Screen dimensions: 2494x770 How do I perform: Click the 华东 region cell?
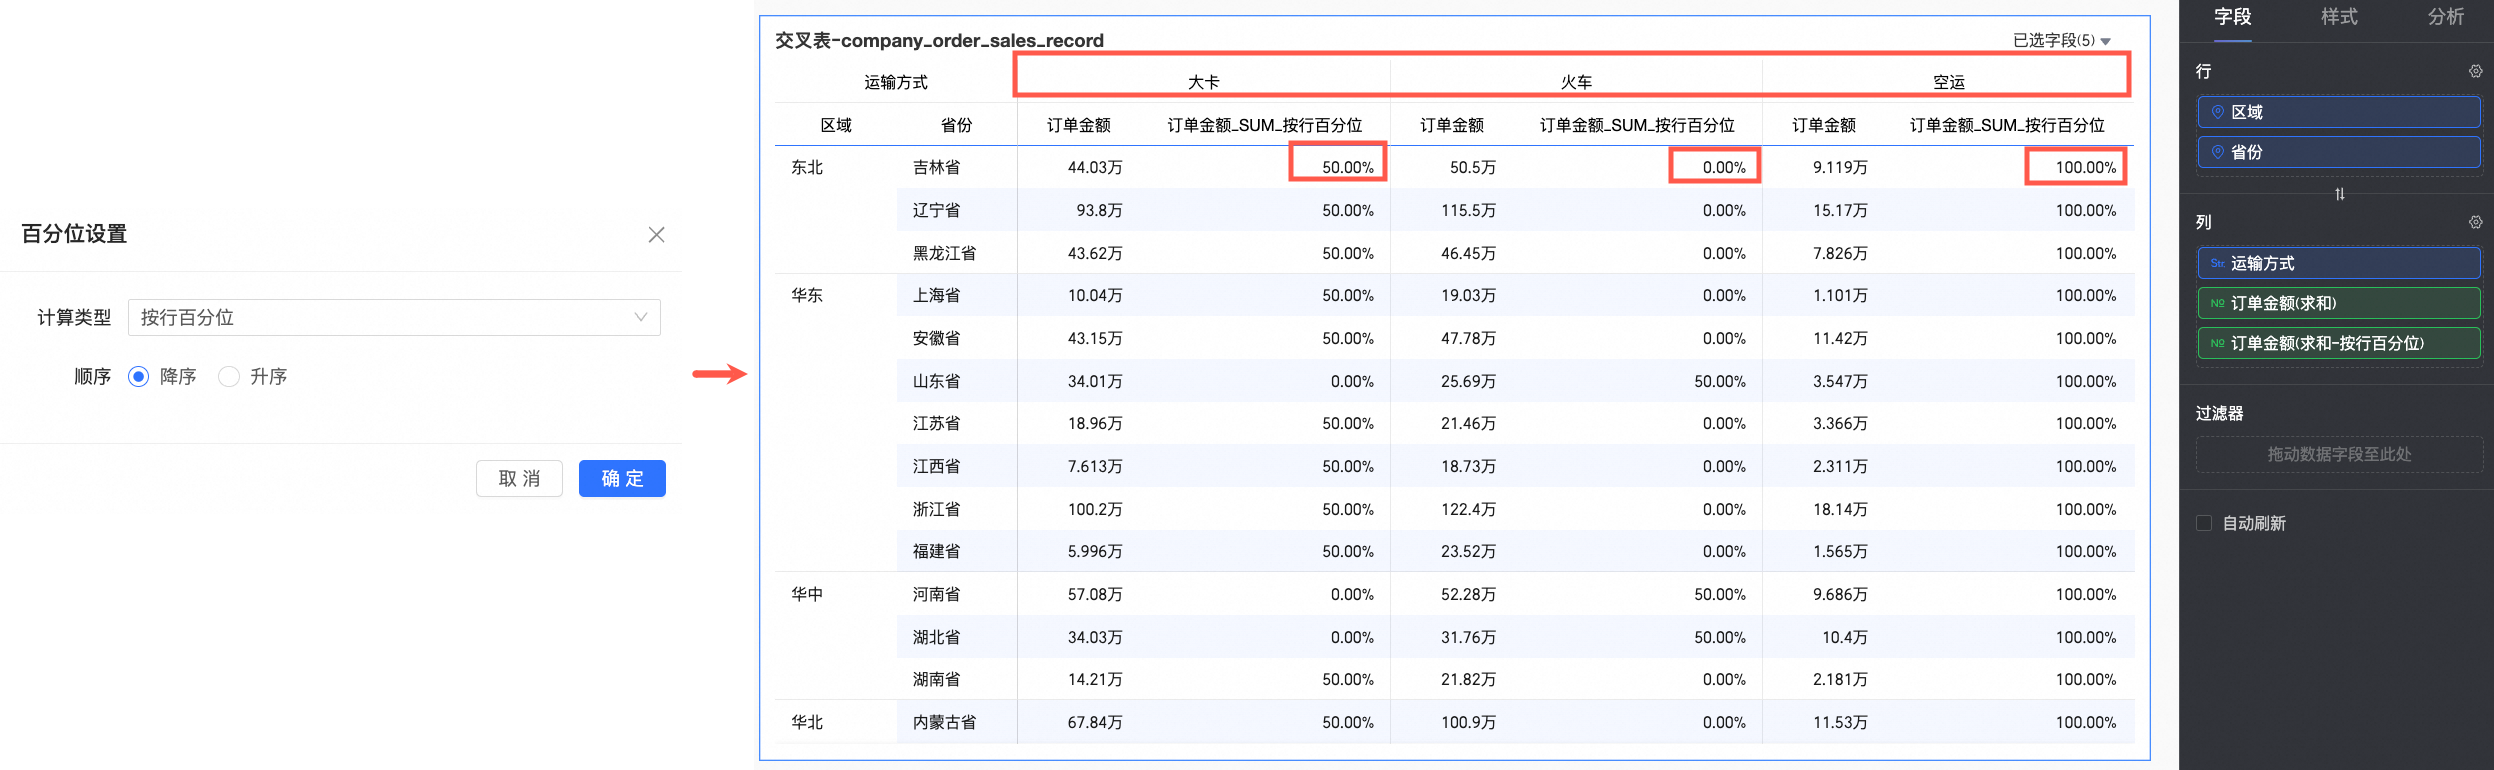click(807, 295)
